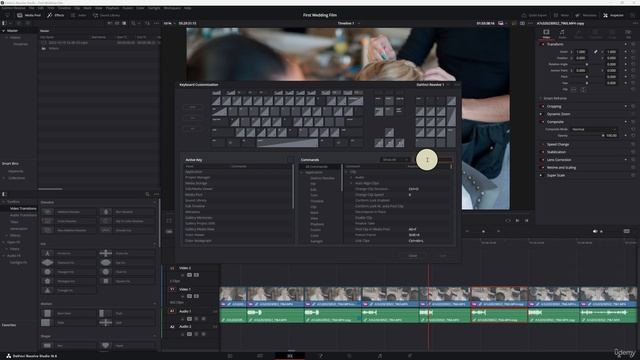This screenshot has height=360, width=640.
Task: Toggle the Stabilization enable switch
Action: click(543, 152)
